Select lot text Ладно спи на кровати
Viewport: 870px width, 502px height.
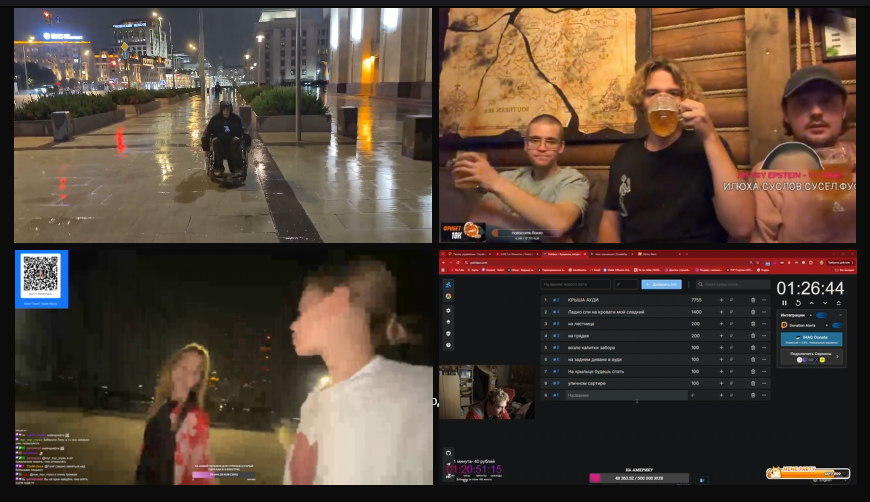coord(595,312)
